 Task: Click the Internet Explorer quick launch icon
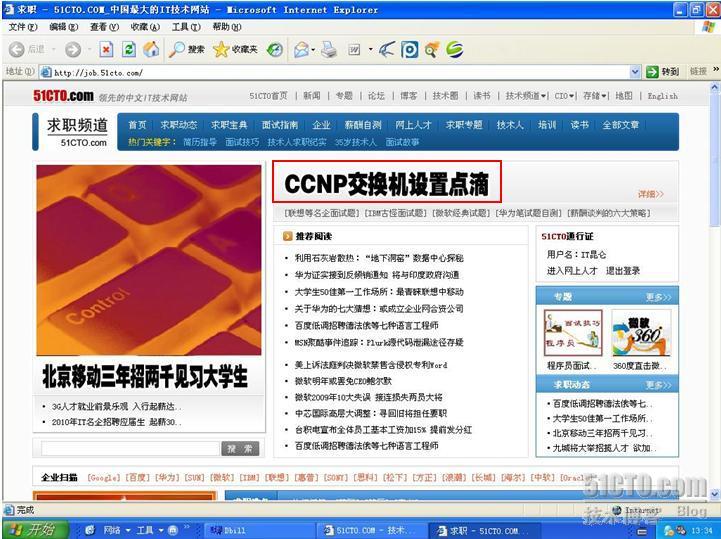(x=90, y=530)
